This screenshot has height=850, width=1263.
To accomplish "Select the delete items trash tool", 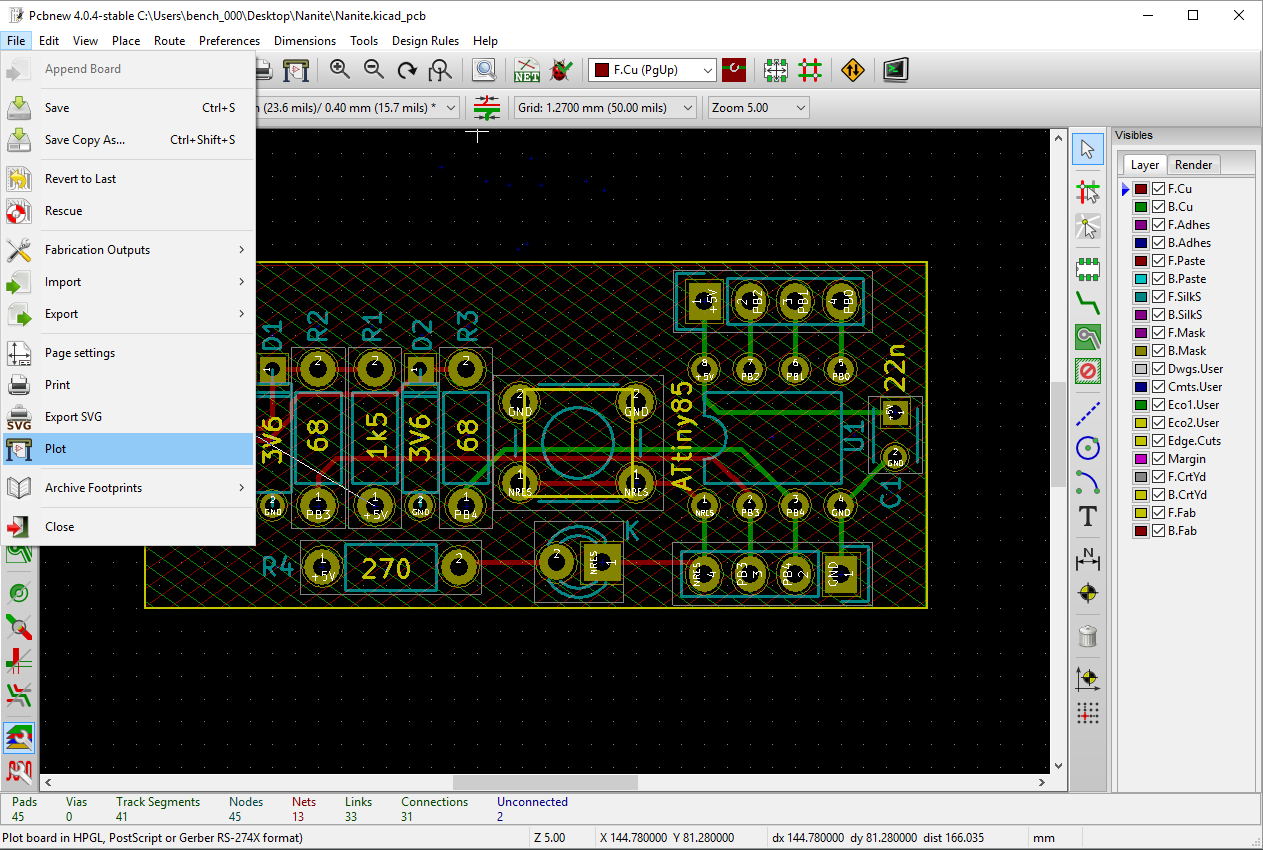I will pos(1088,636).
